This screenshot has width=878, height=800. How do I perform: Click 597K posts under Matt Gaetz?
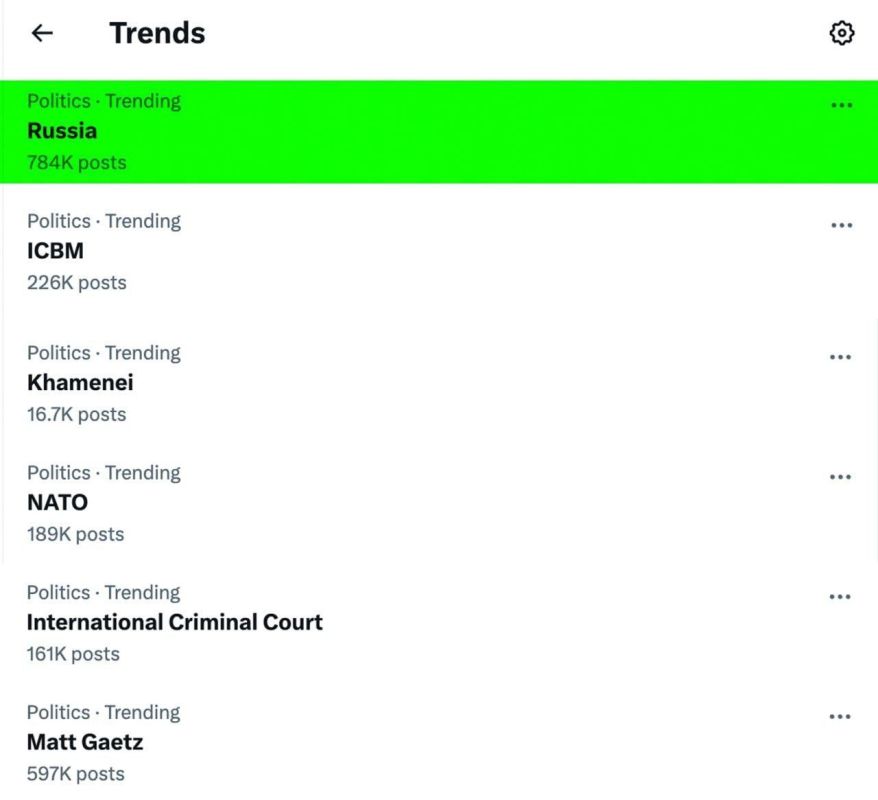coord(76,774)
